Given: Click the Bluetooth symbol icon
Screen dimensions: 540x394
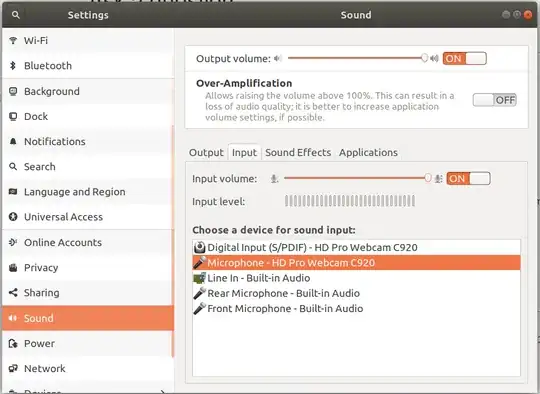Looking at the screenshot, I should (x=13, y=65).
